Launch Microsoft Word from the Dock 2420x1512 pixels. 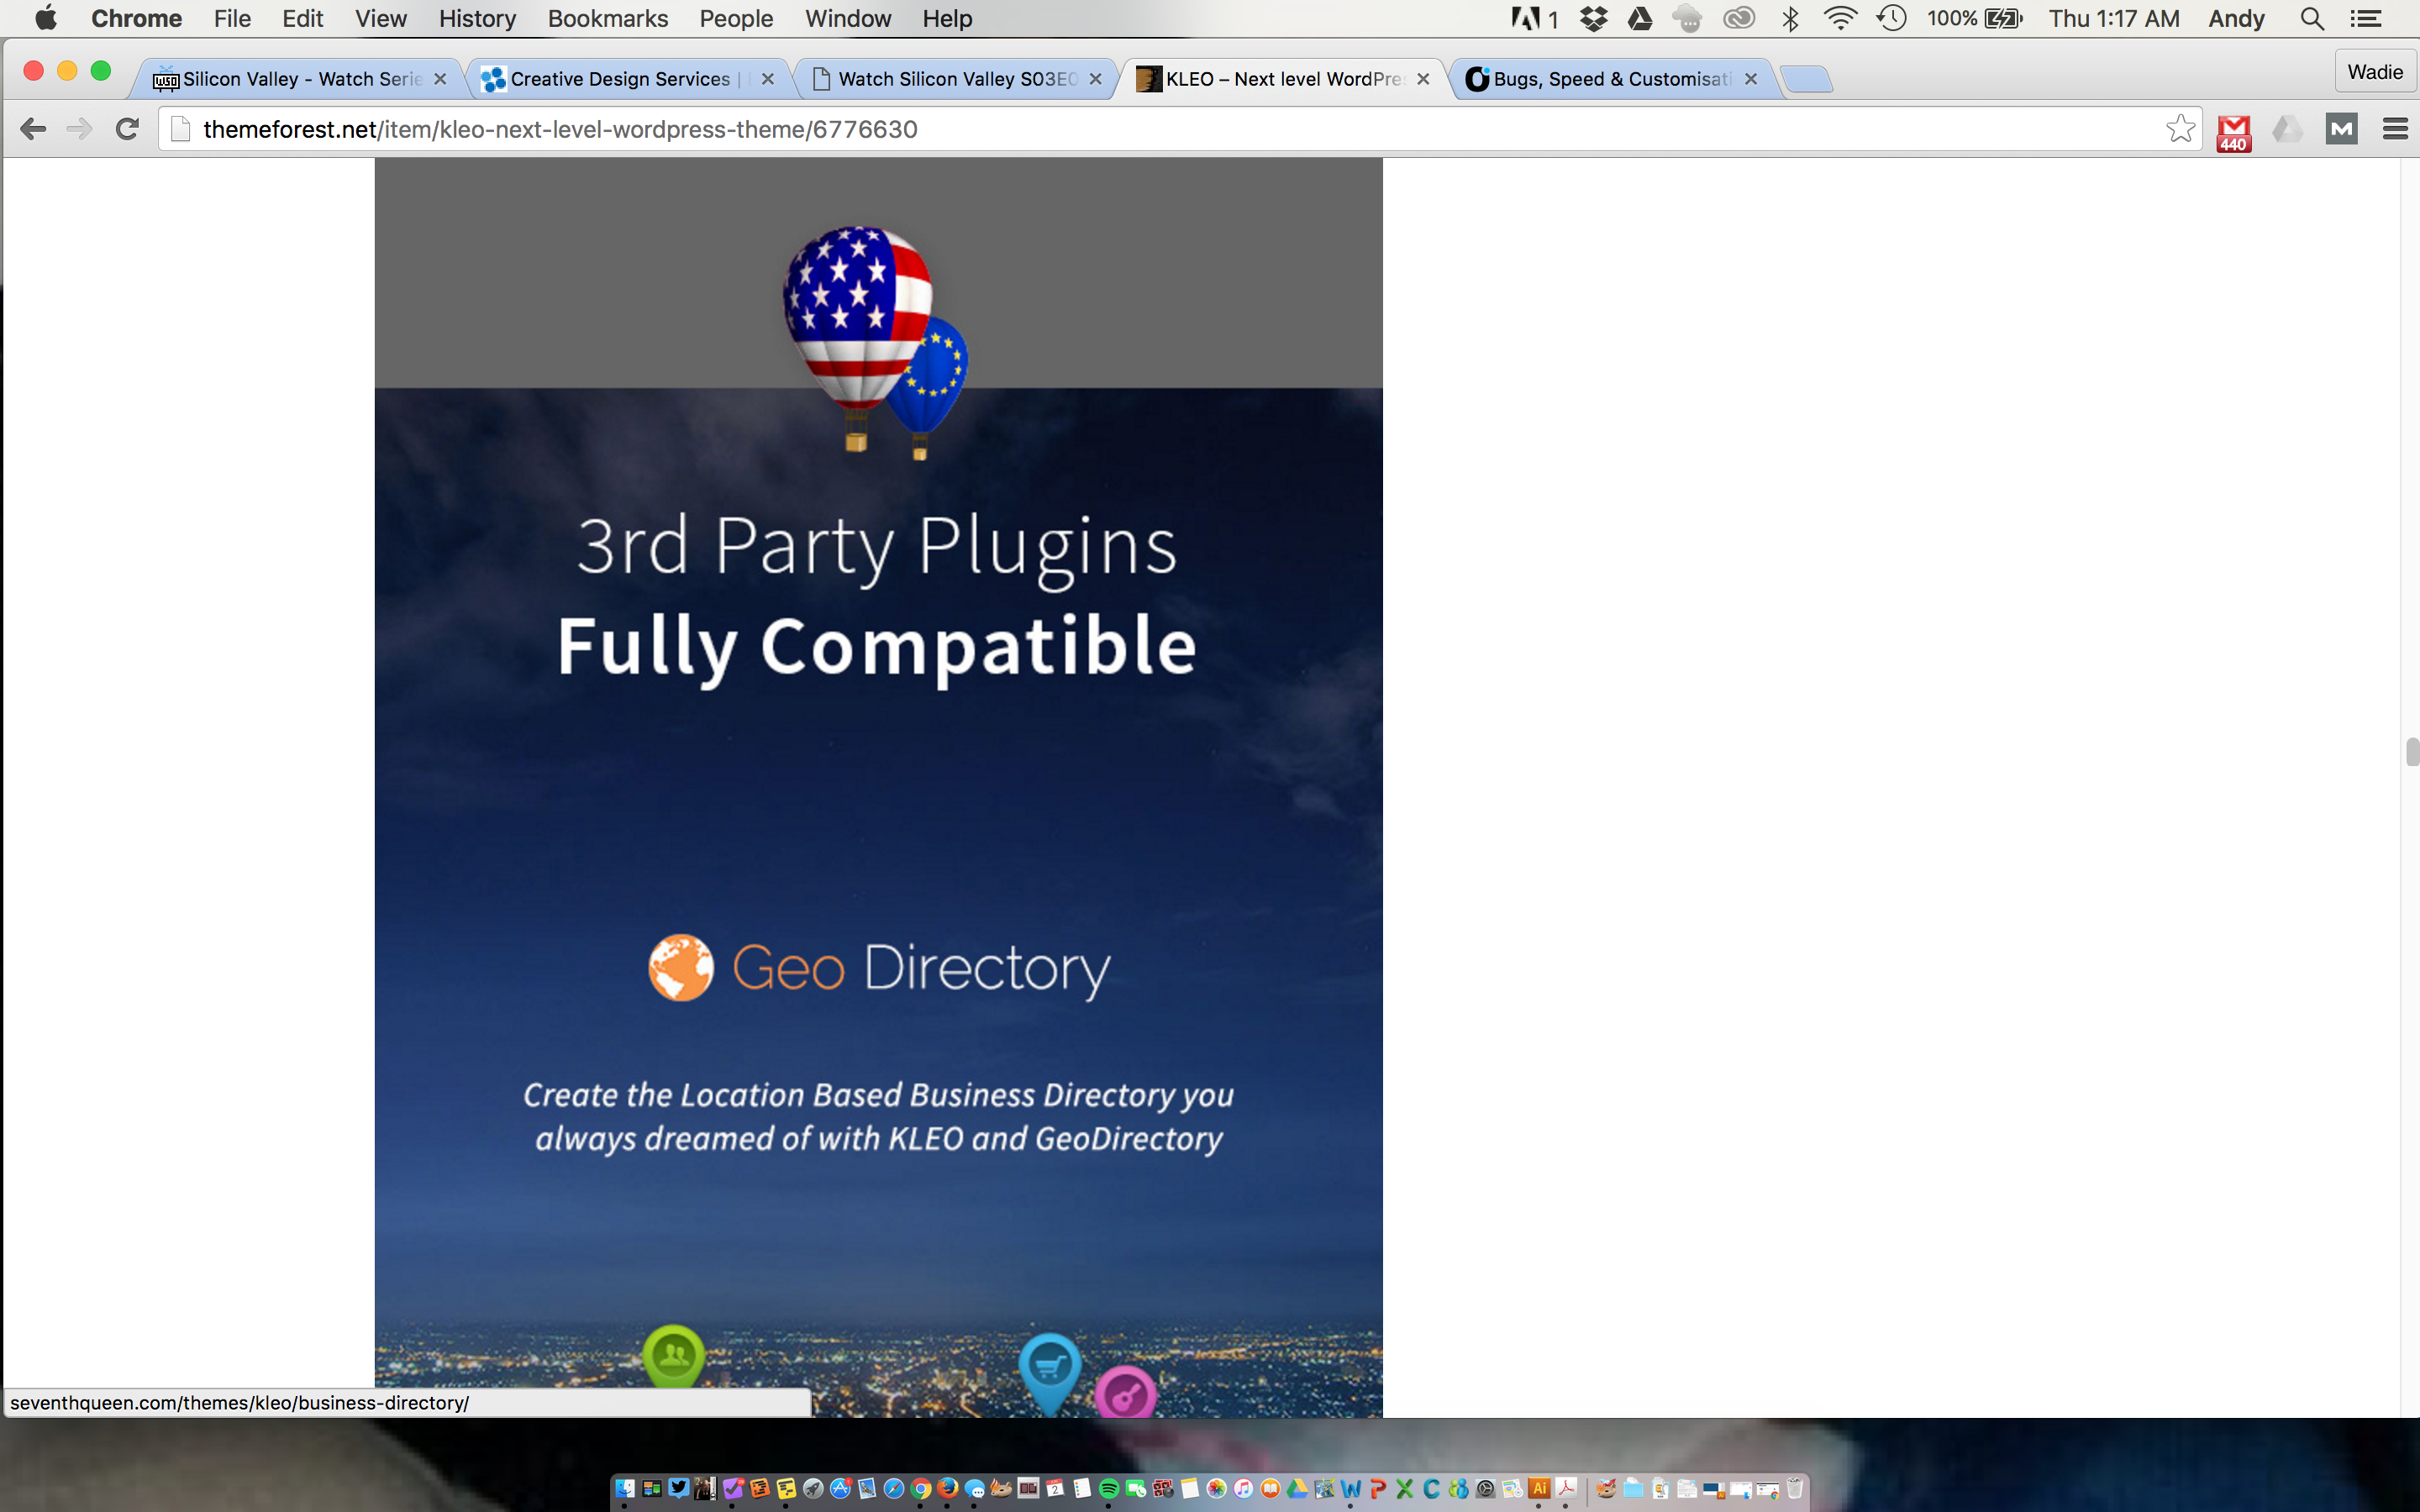point(1351,1488)
